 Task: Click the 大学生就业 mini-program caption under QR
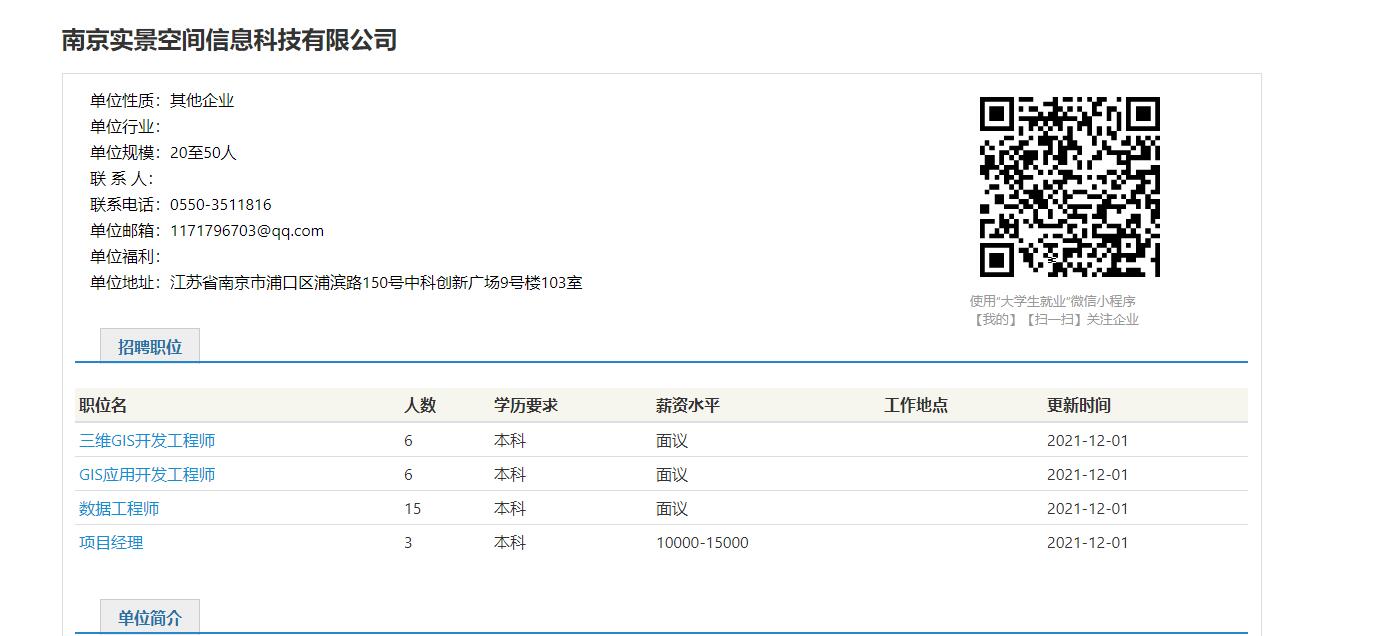[1053, 301]
